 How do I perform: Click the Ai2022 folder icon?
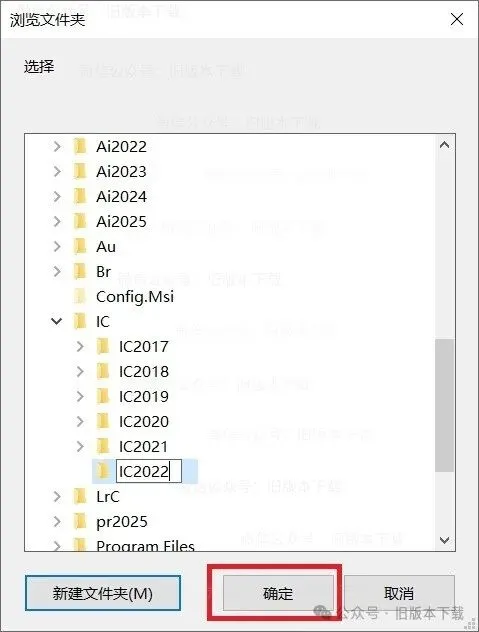[80, 146]
